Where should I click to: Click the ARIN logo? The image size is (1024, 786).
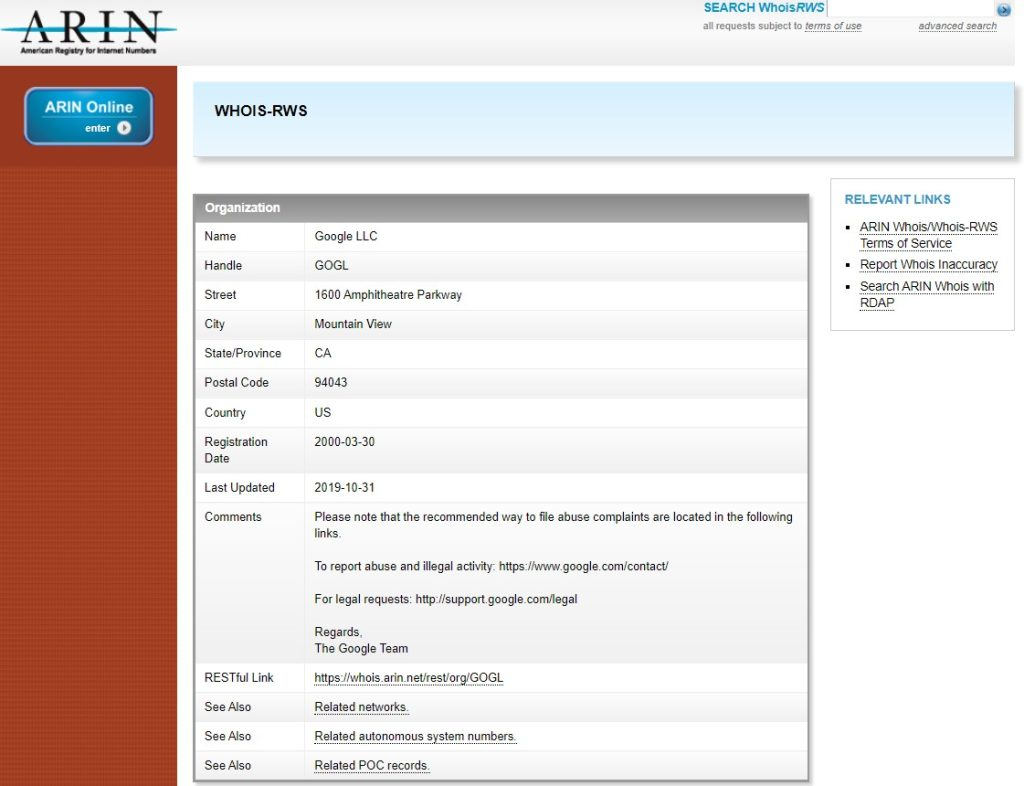(x=89, y=31)
